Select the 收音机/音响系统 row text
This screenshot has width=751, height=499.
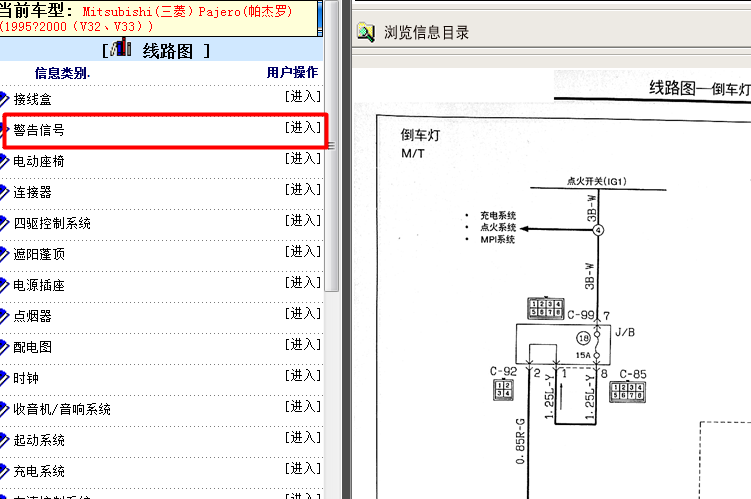pos(62,409)
